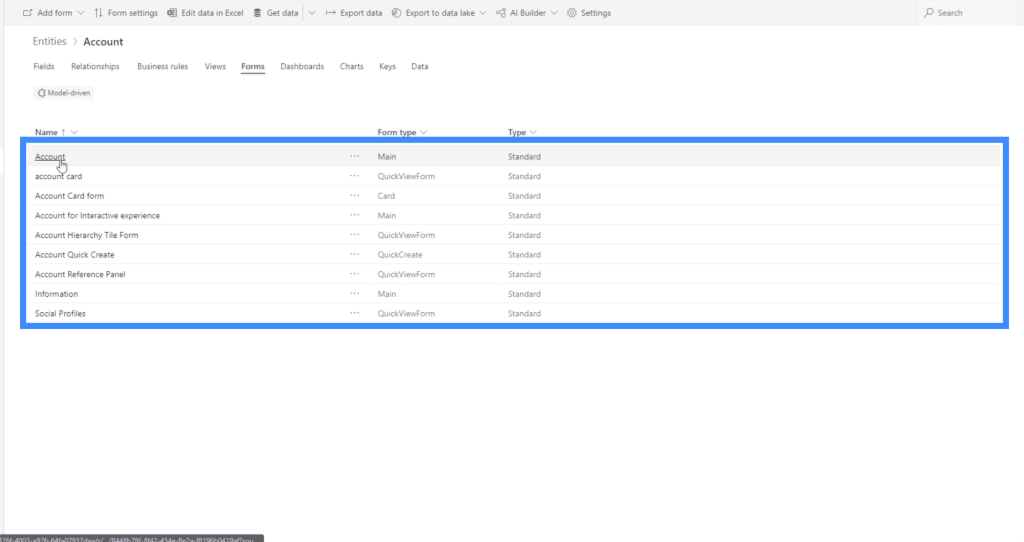The height and width of the screenshot is (542, 1024).
Task: Click QuickCreate form type cell
Action: [x=400, y=255]
